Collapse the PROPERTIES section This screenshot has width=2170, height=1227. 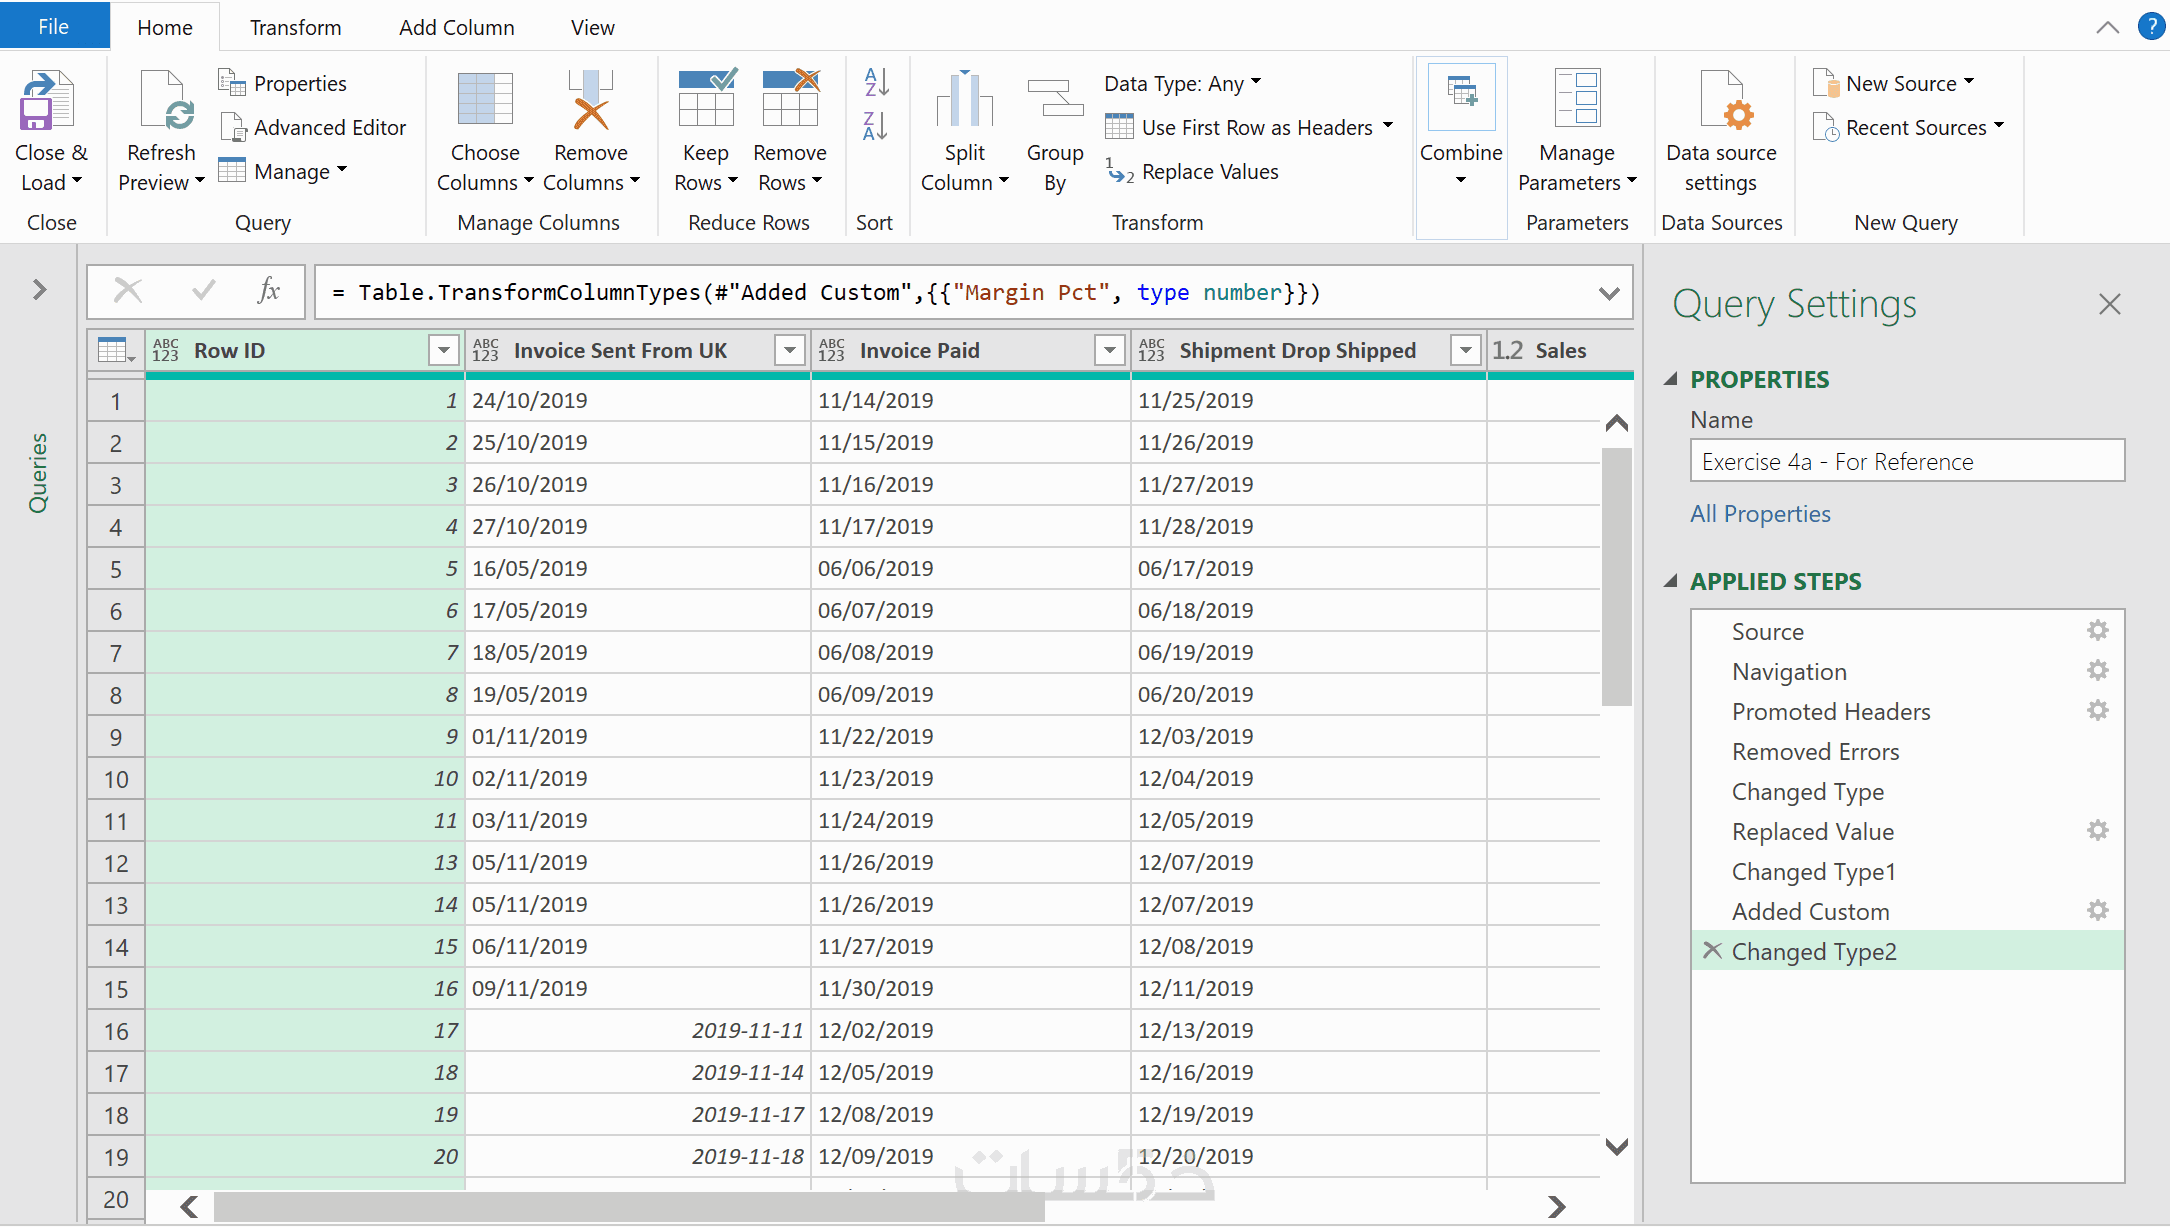pyautogui.click(x=1670, y=379)
